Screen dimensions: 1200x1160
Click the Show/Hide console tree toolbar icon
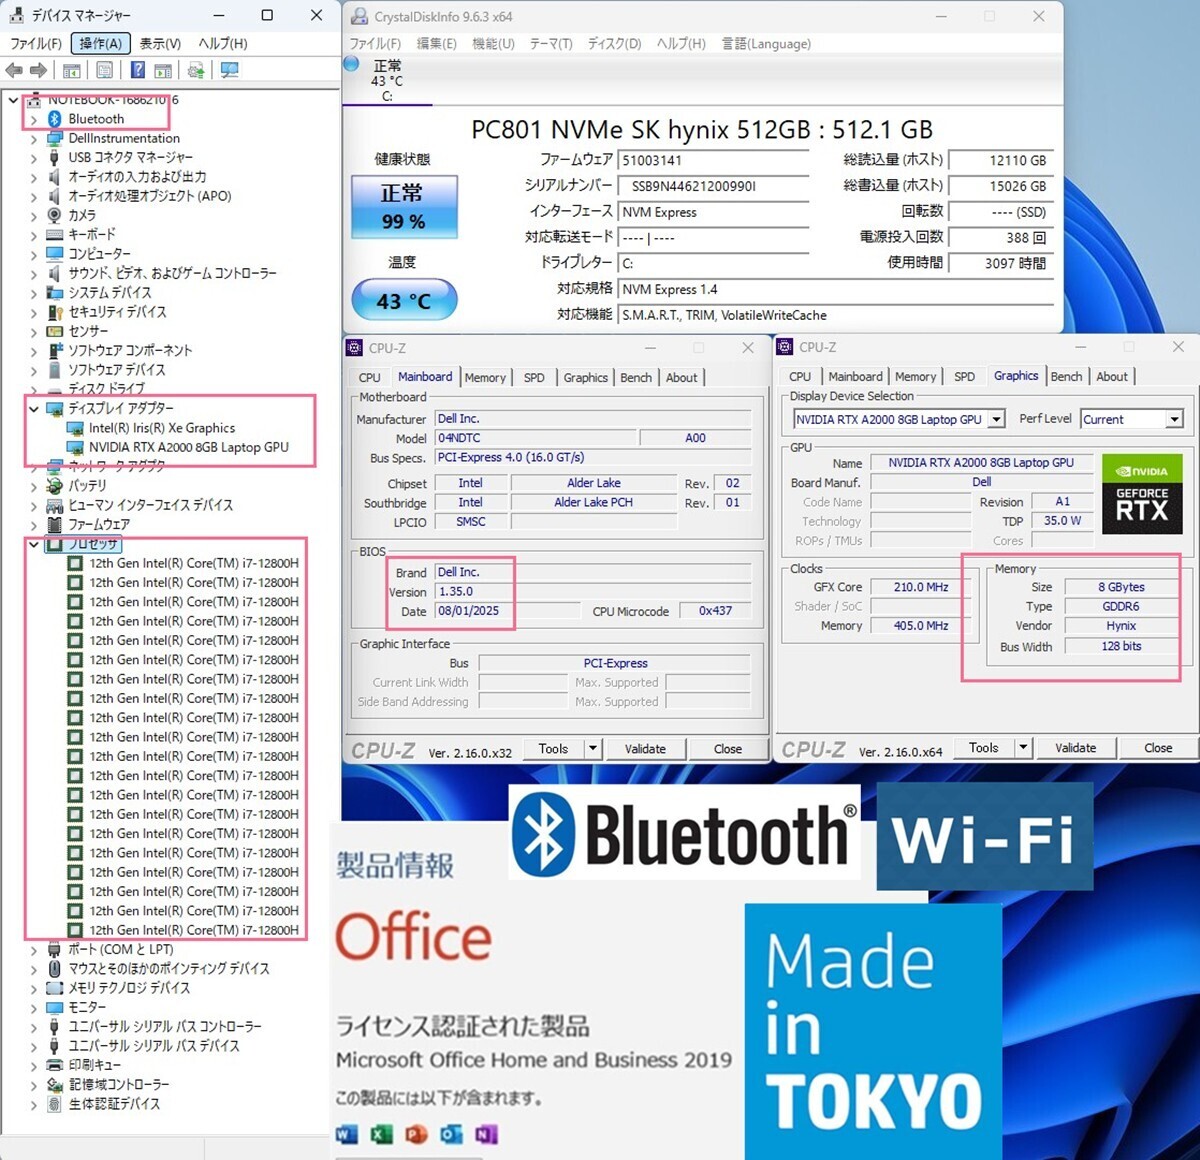pos(72,70)
